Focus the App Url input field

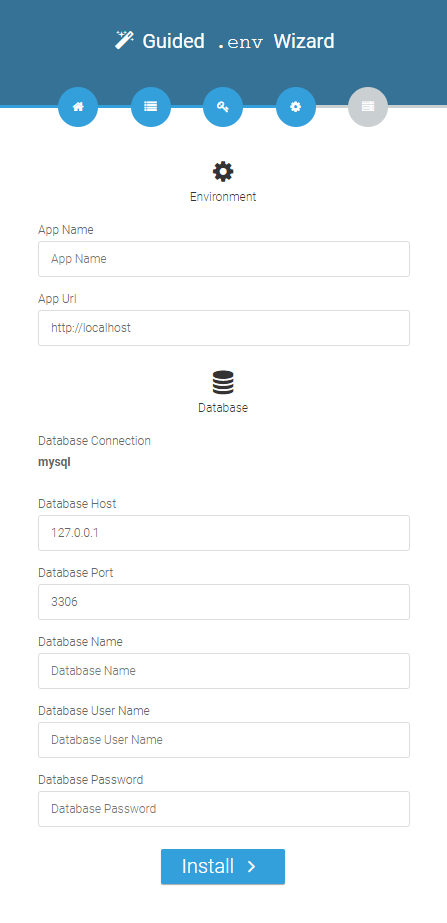224,328
